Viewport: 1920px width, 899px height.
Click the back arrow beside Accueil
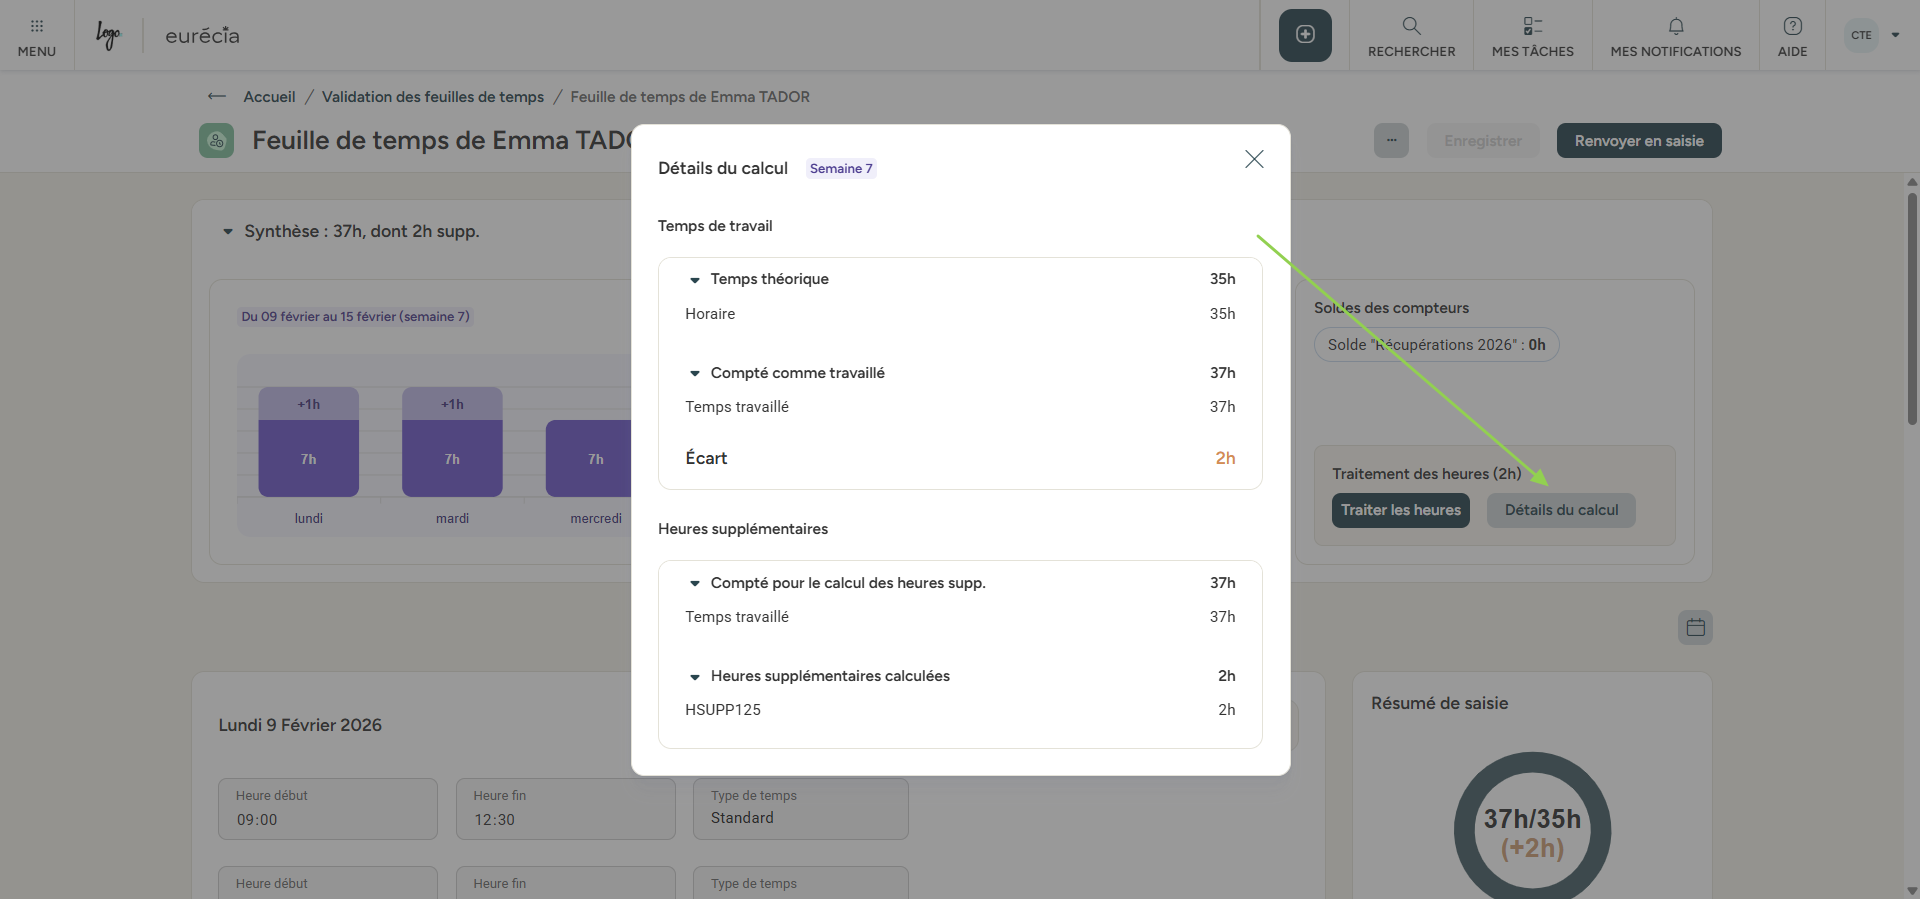pyautogui.click(x=216, y=97)
